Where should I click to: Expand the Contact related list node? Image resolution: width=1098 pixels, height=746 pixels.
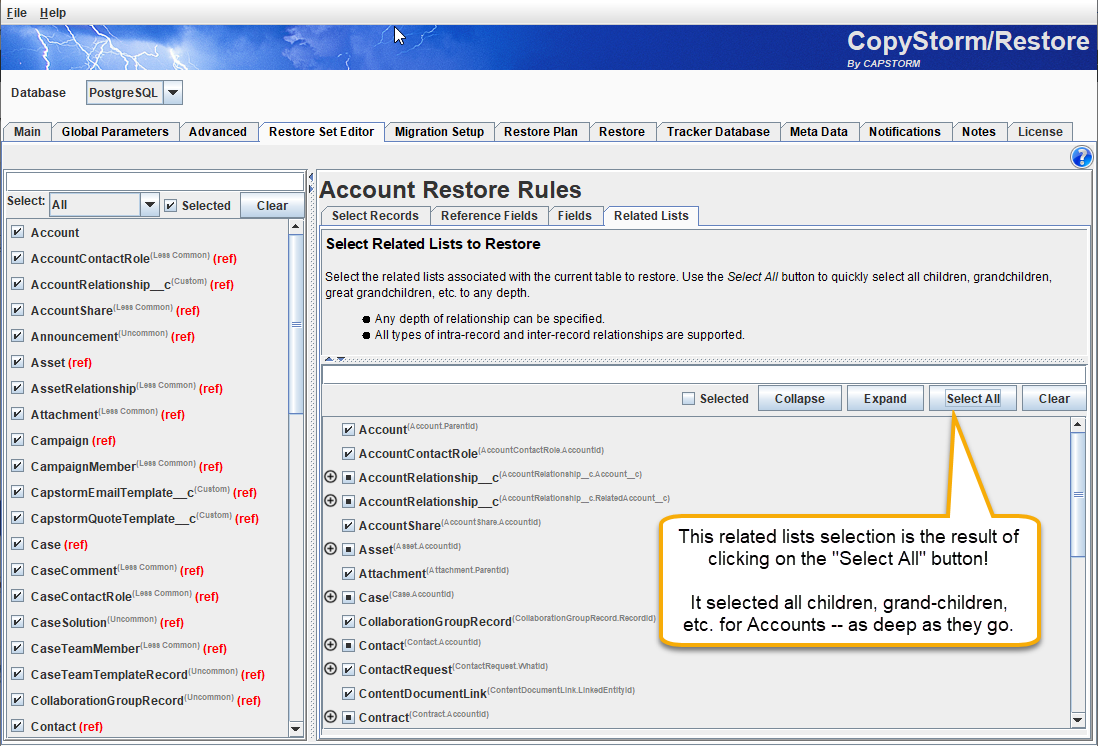pos(331,645)
